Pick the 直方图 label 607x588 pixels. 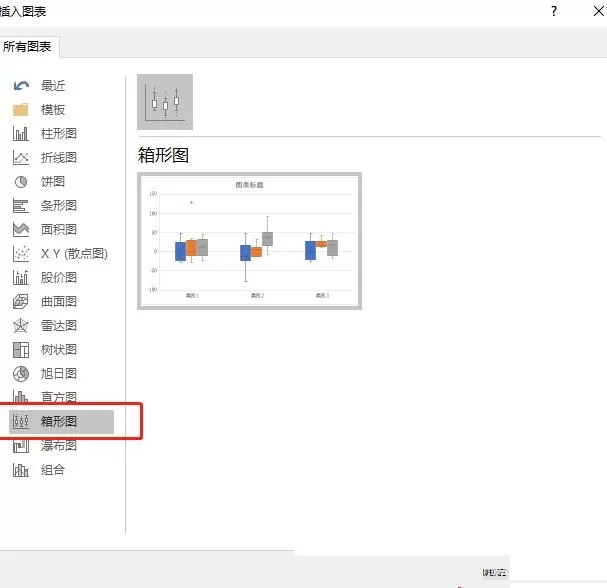(59, 397)
